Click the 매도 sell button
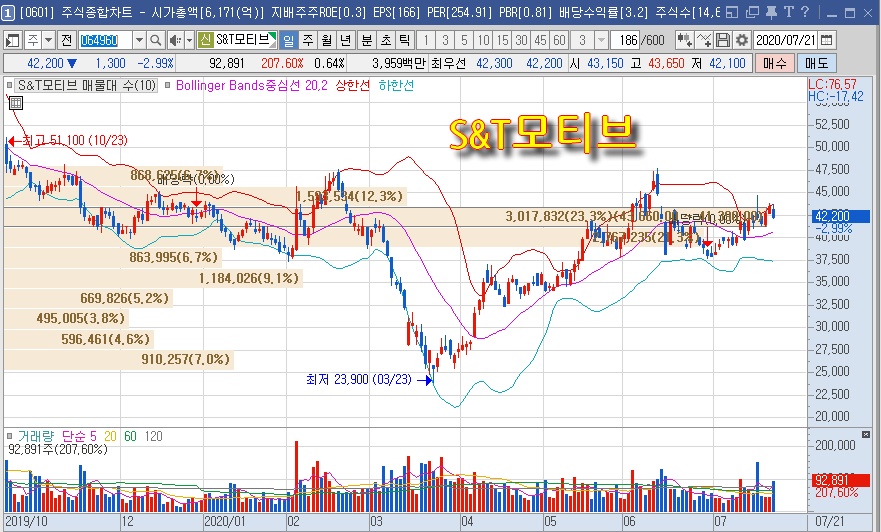 pos(816,63)
